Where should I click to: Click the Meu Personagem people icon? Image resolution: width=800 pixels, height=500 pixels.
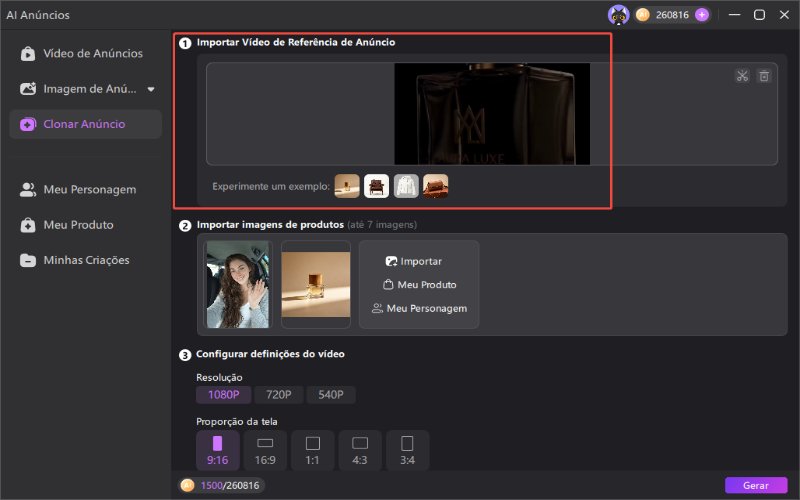coord(28,190)
